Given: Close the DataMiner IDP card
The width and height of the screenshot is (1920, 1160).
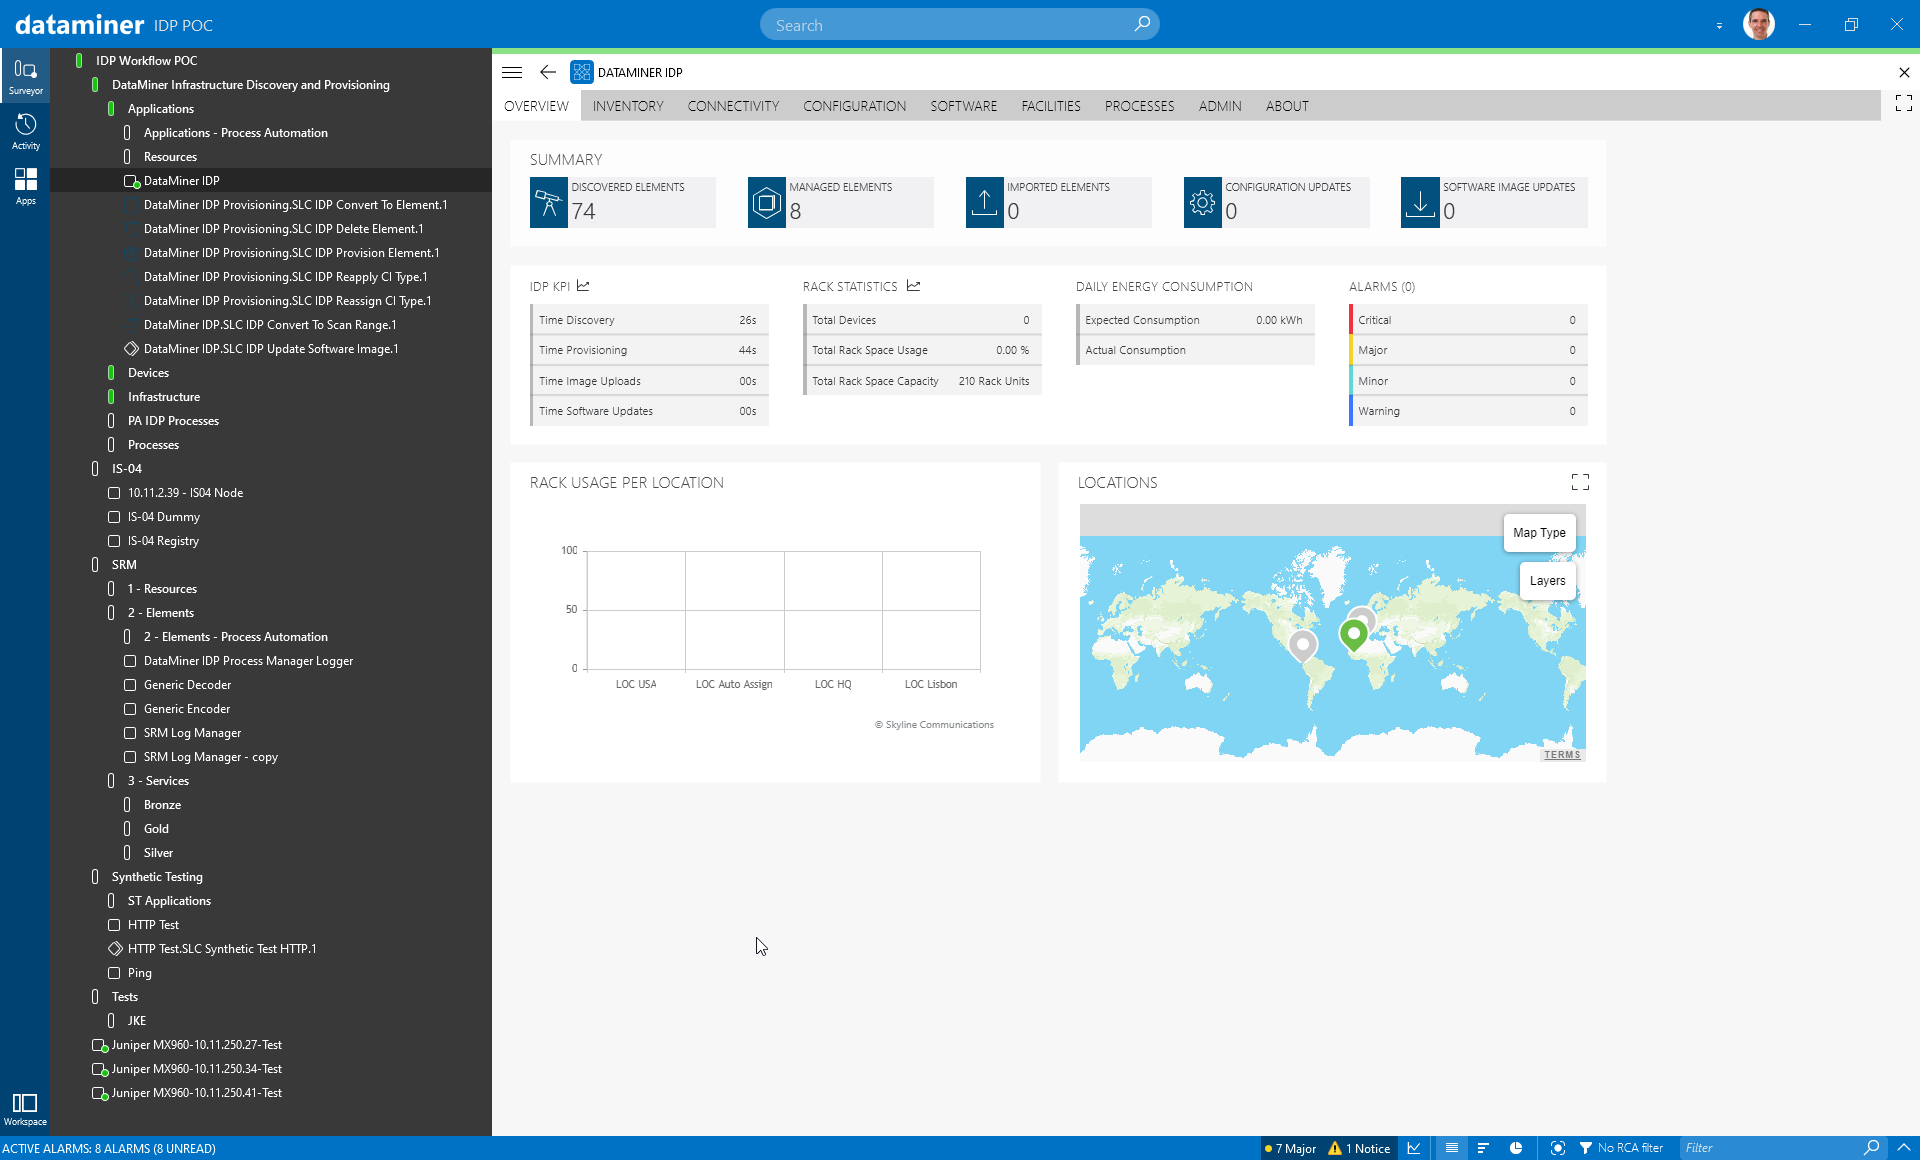Looking at the screenshot, I should tap(1904, 72).
